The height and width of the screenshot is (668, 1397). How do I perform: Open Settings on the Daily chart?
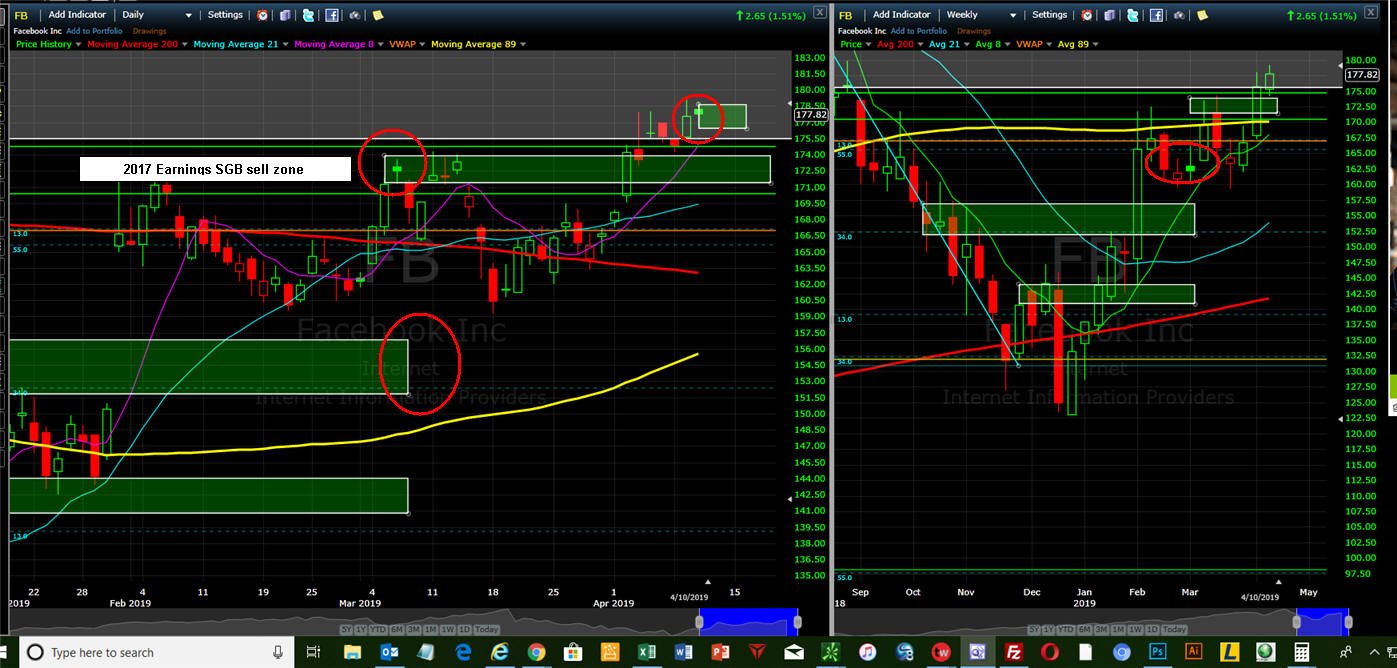225,15
